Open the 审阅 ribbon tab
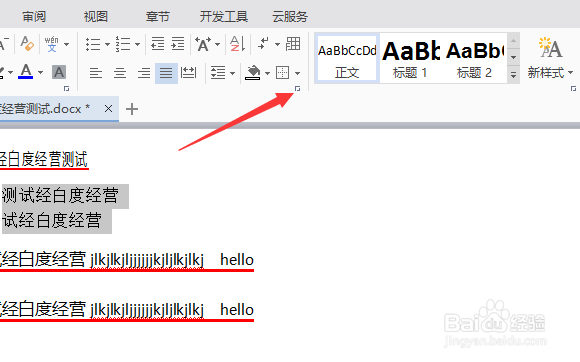Screen dimensions: 580x362 click(x=34, y=17)
